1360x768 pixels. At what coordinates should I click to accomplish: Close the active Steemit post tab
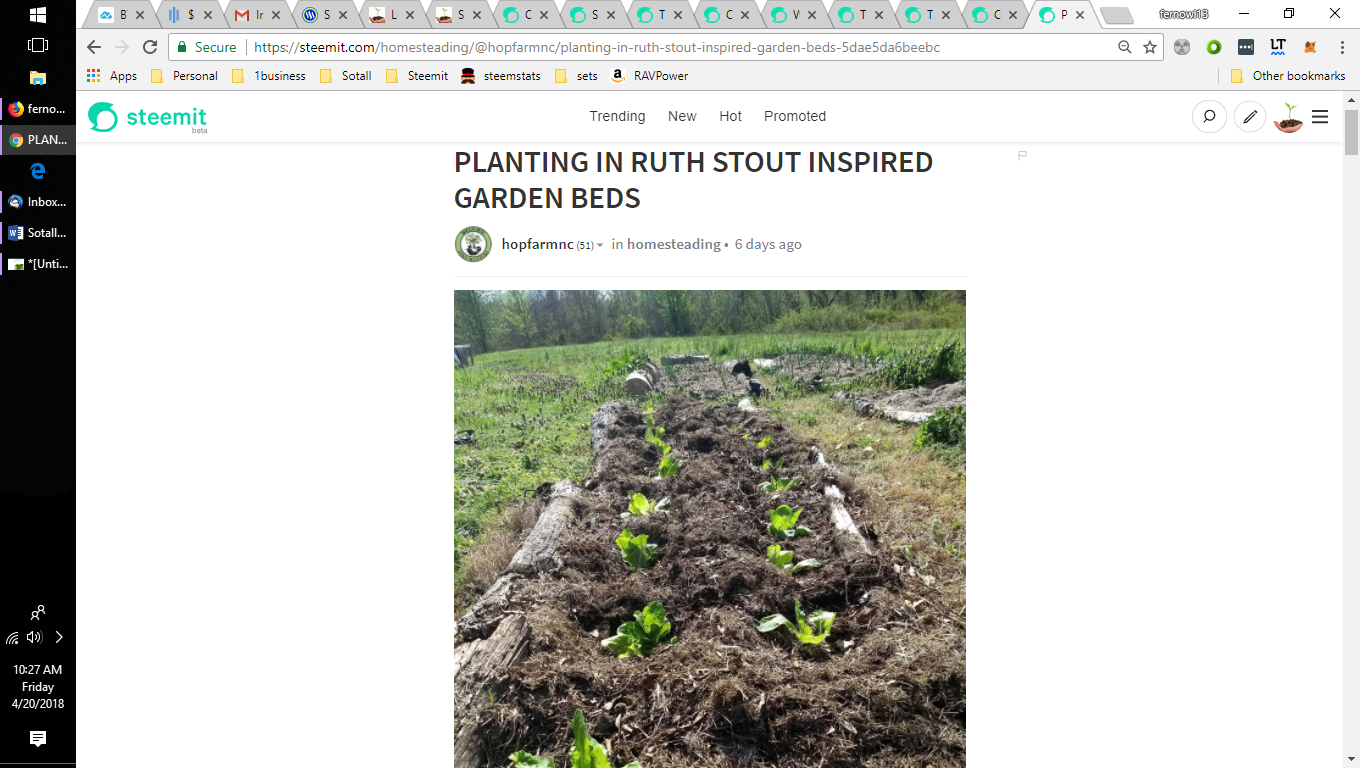(1080, 15)
